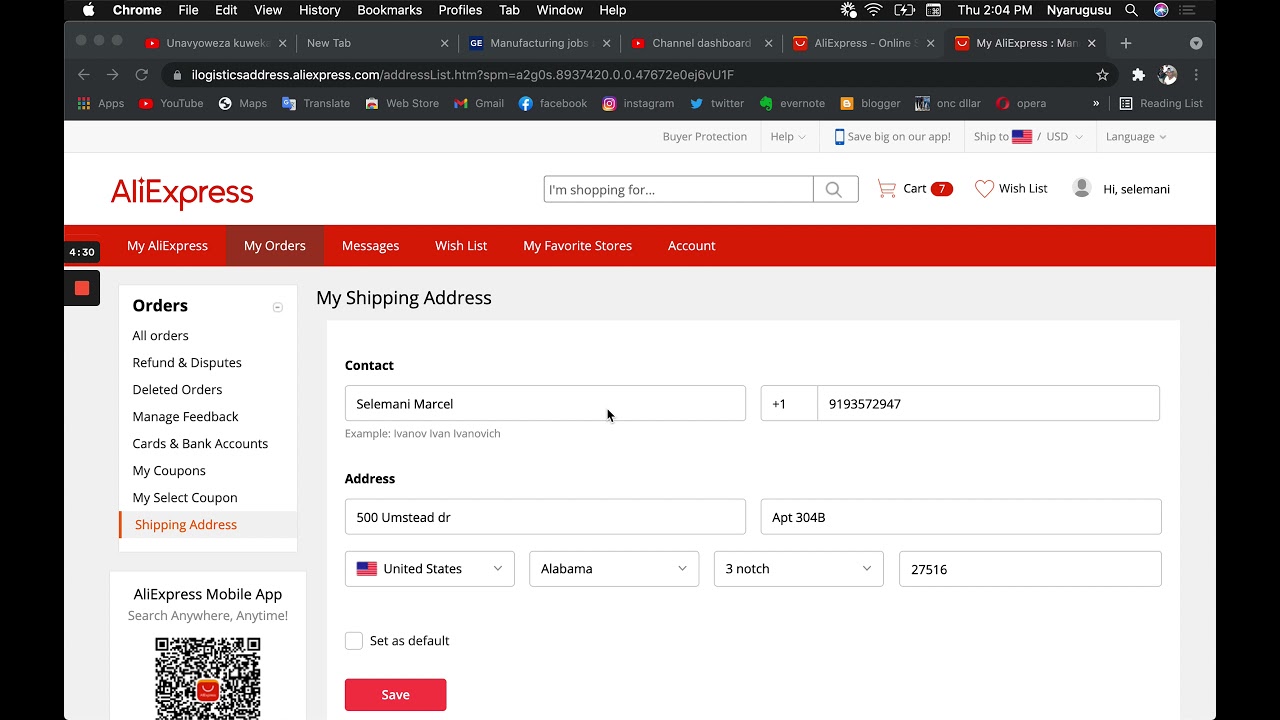Click the zip code field 27516
Image resolution: width=1280 pixels, height=720 pixels.
coord(1030,569)
